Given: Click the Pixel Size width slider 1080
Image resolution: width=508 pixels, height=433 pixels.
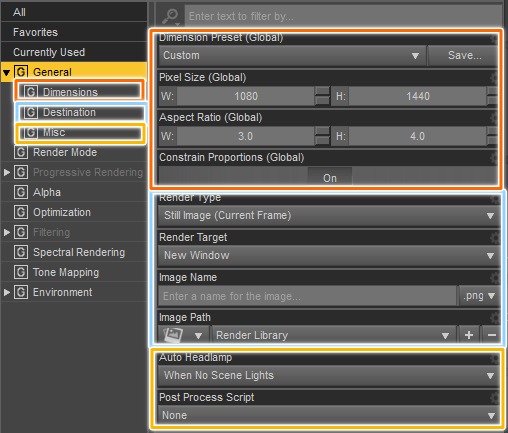Looking at the screenshot, I should [x=246, y=96].
